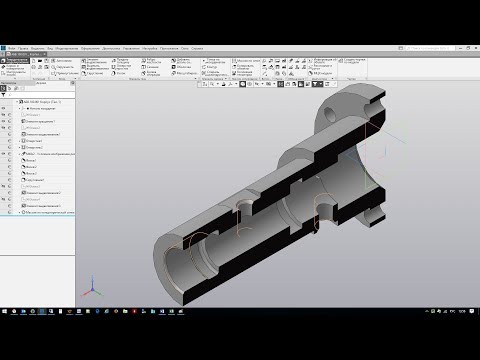Screen dimensions: 480x360
Task: Select the Окружность circle tool
Action: click(x=62, y=67)
